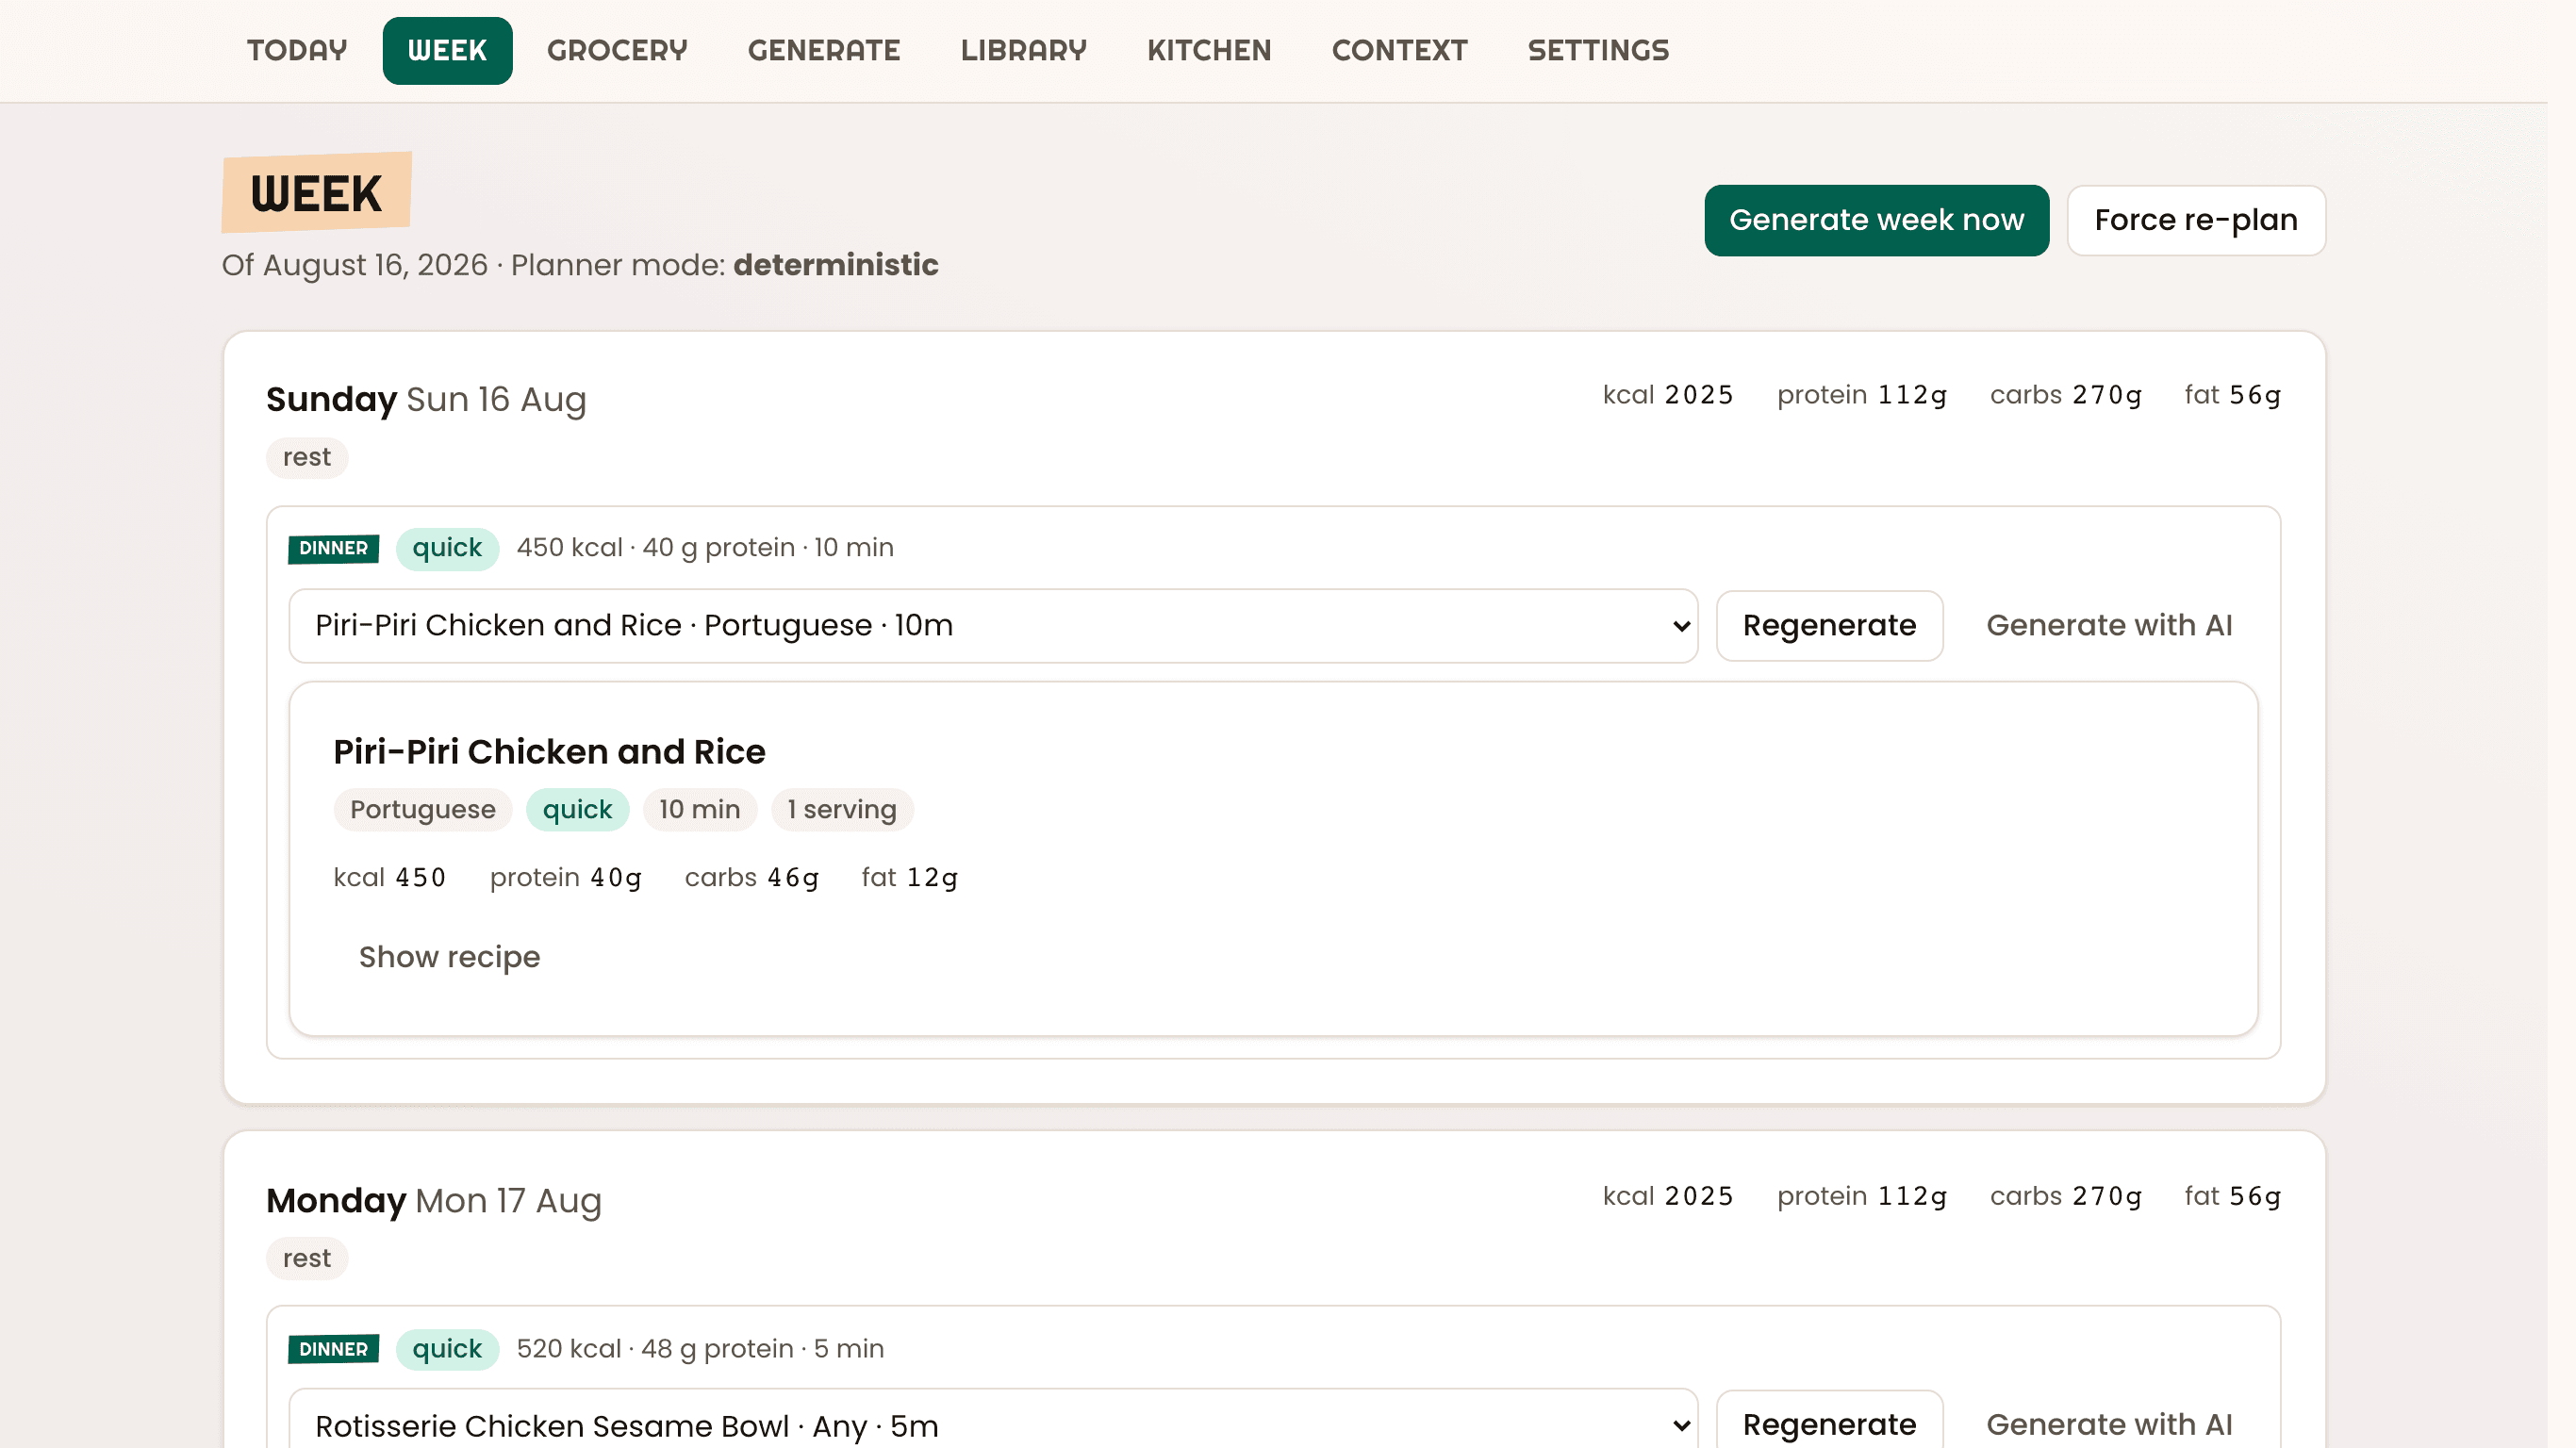Click Sunday's daily kcal 2025 total
Viewport: 2576px width, 1448px height.
(1668, 395)
